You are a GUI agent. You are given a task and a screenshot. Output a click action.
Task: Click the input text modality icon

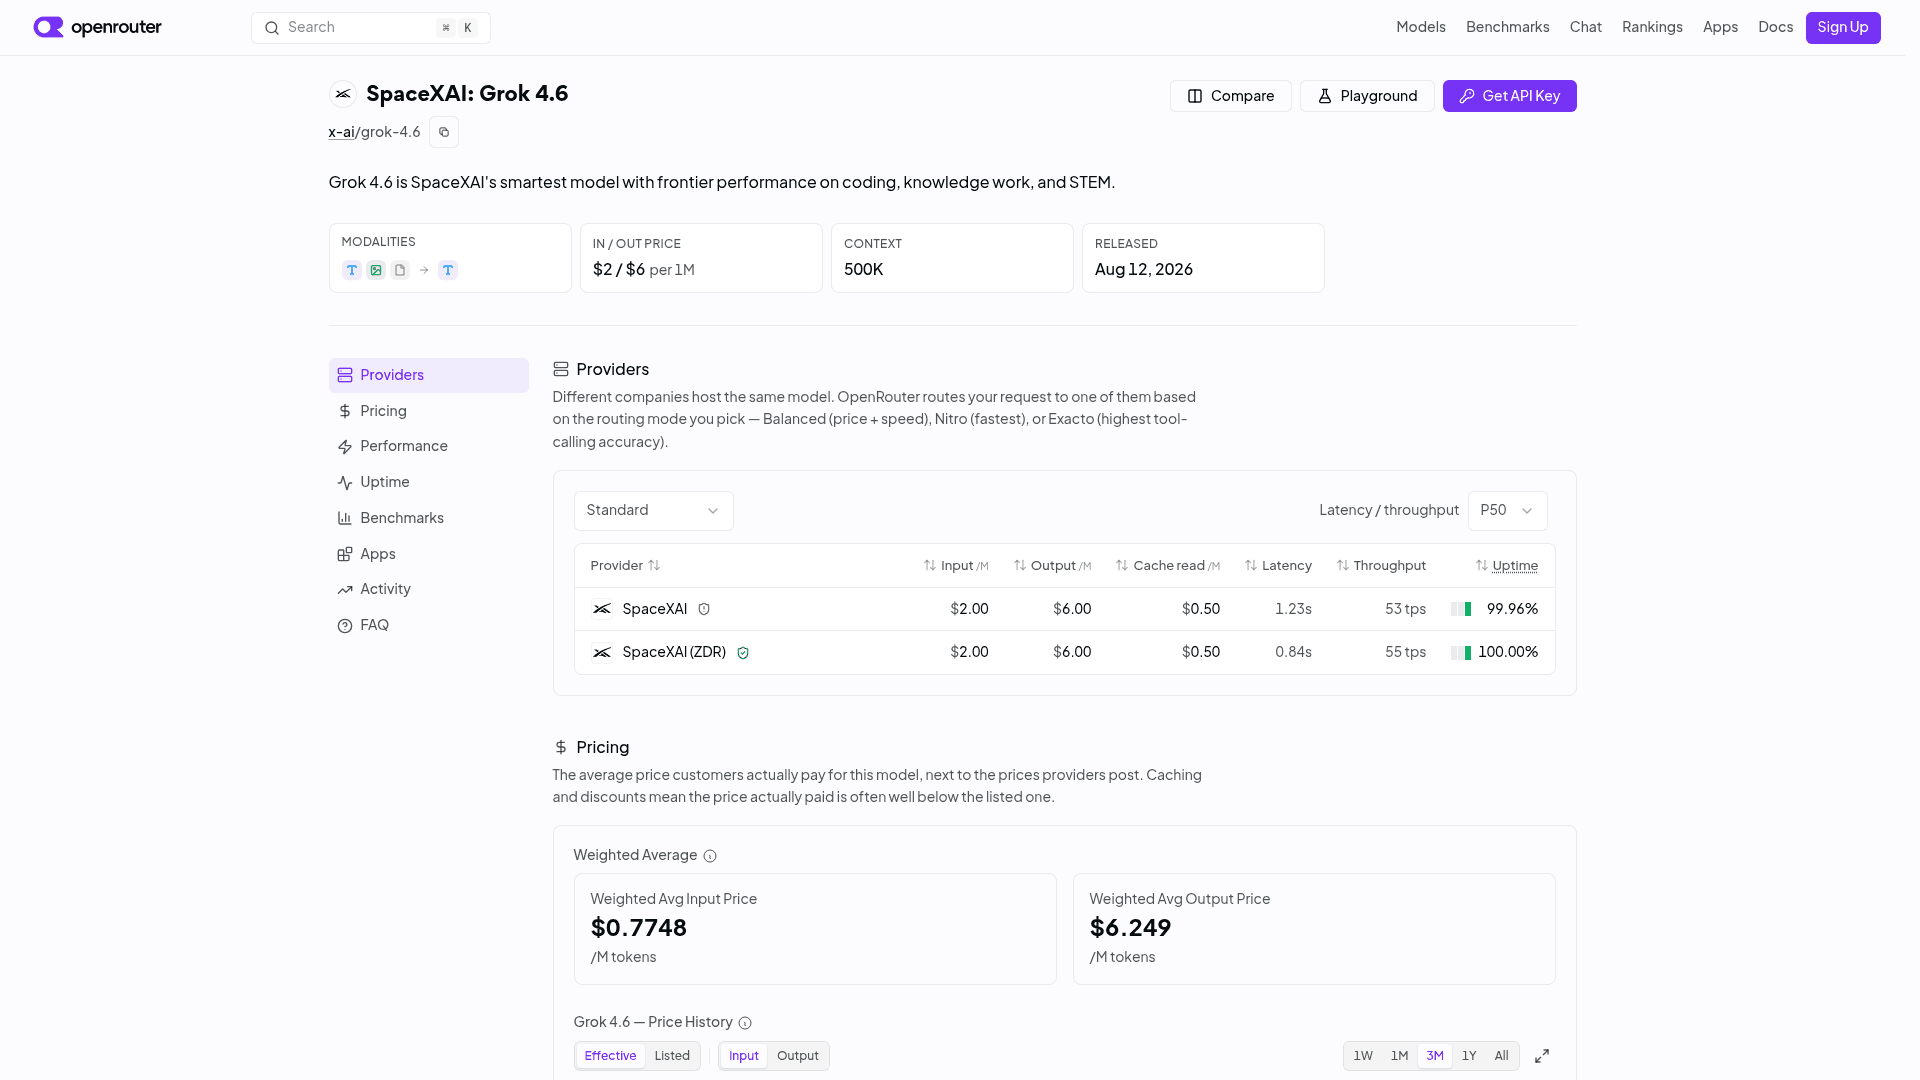point(352,270)
